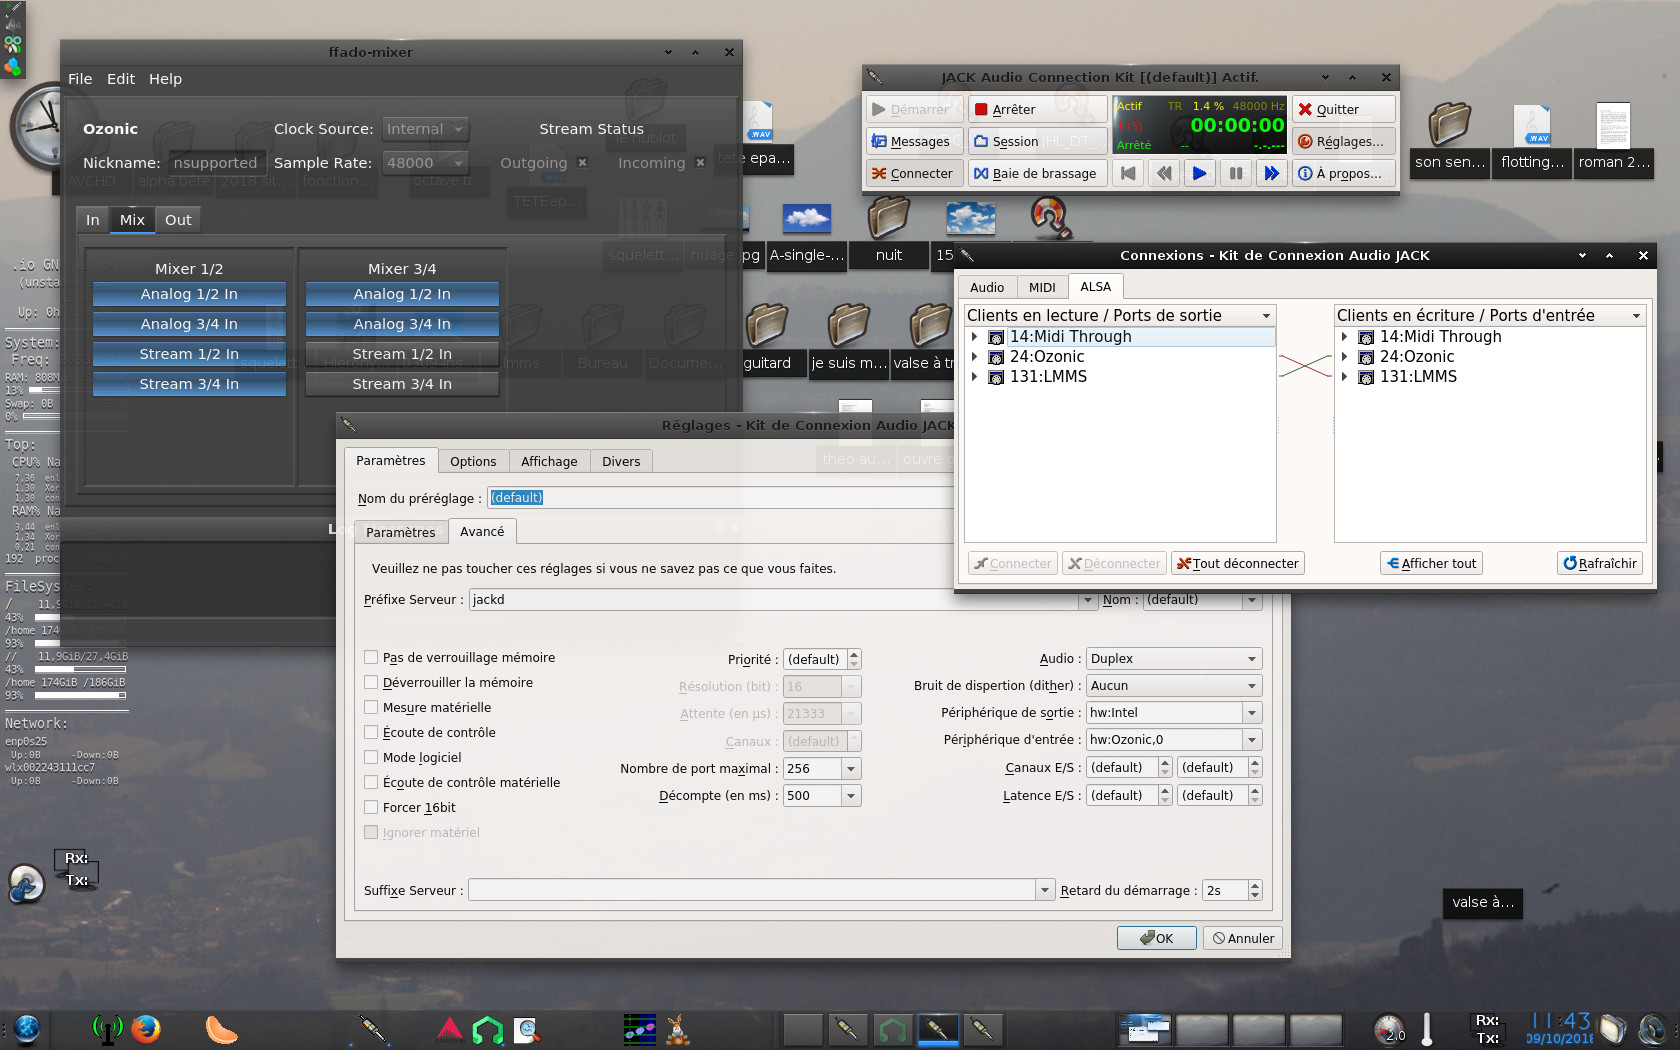
Task: Click the transport rewind-to-start button
Action: (x=1128, y=173)
